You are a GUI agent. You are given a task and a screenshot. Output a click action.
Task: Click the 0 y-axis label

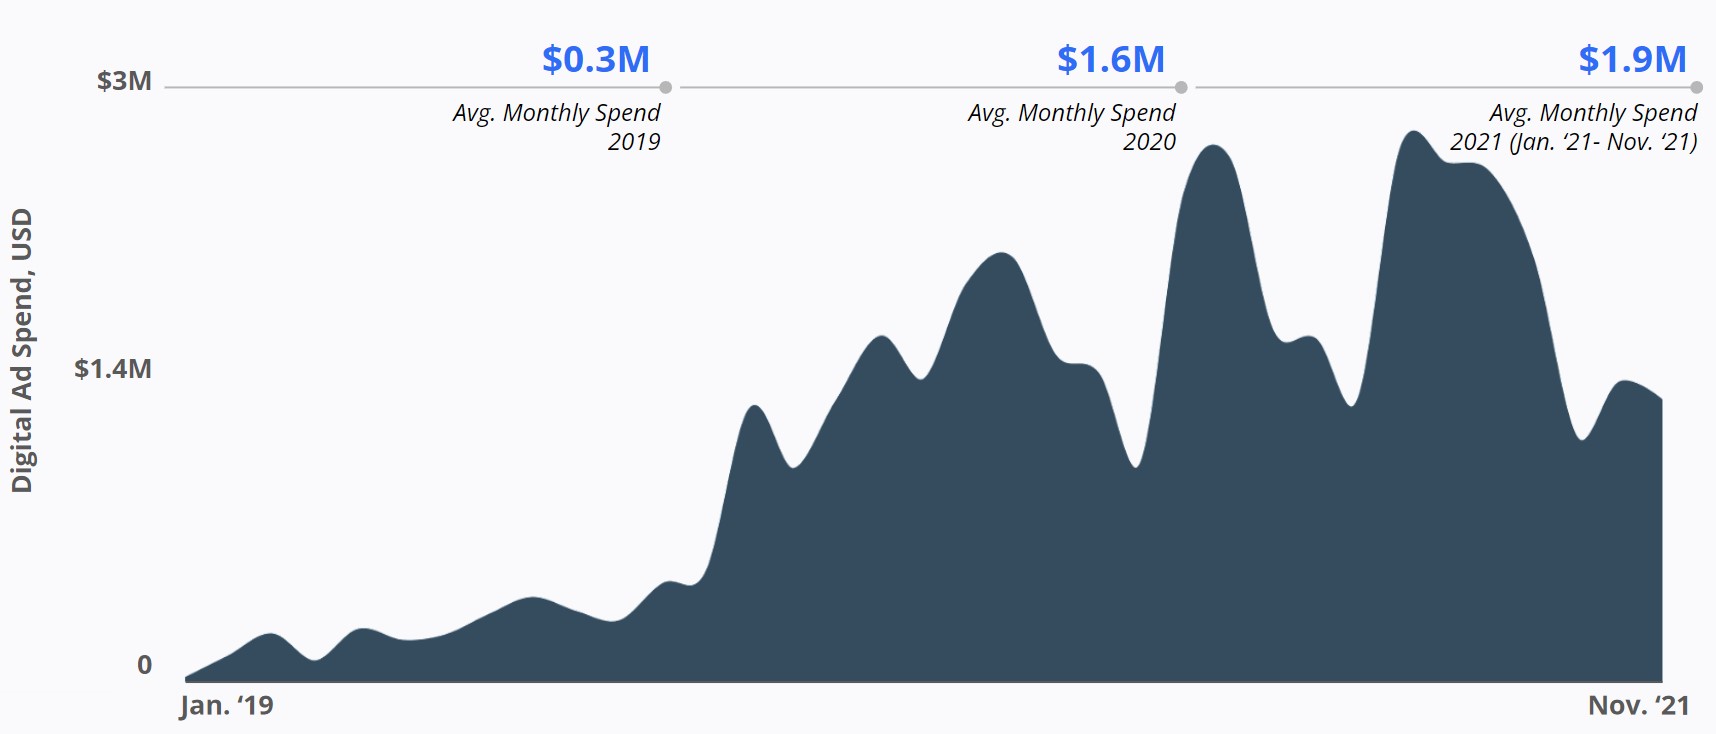(145, 665)
